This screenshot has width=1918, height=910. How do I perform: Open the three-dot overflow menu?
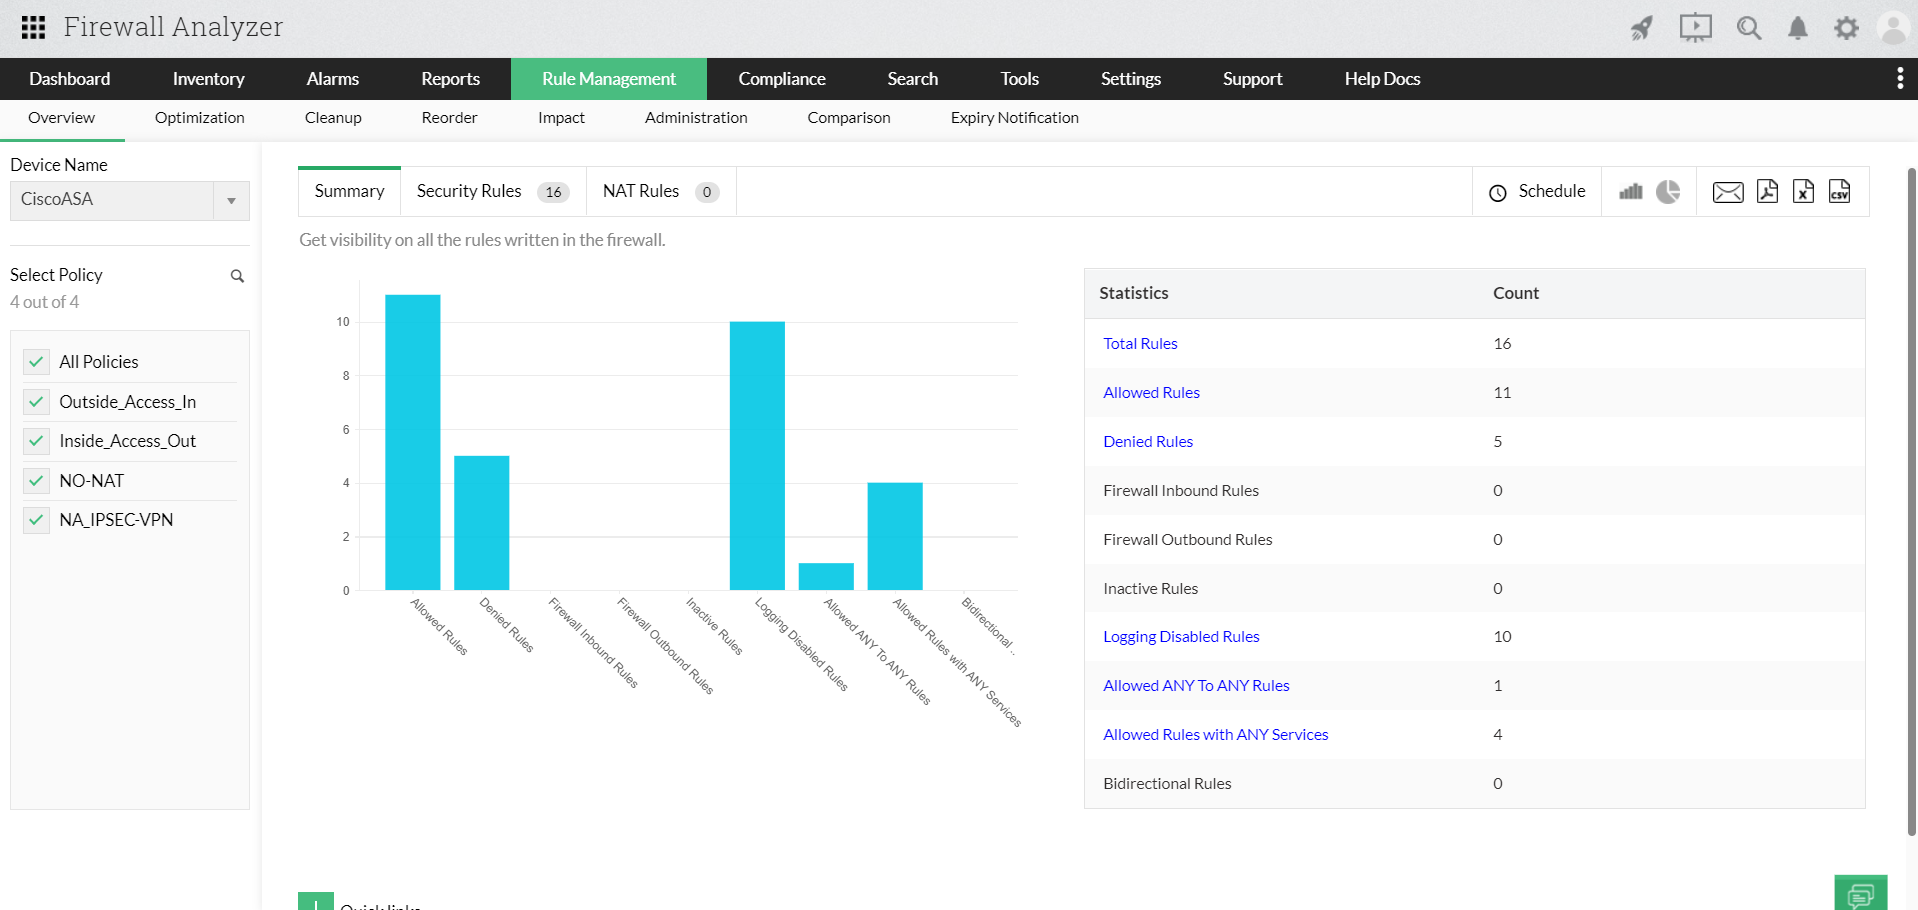click(1899, 78)
